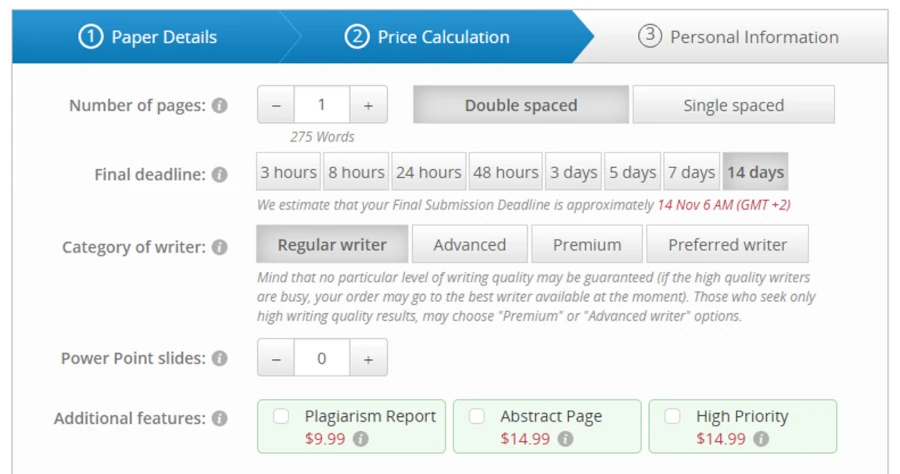This screenshot has width=900, height=474.
Task: Go to Paper Details step
Action: pos(149,37)
